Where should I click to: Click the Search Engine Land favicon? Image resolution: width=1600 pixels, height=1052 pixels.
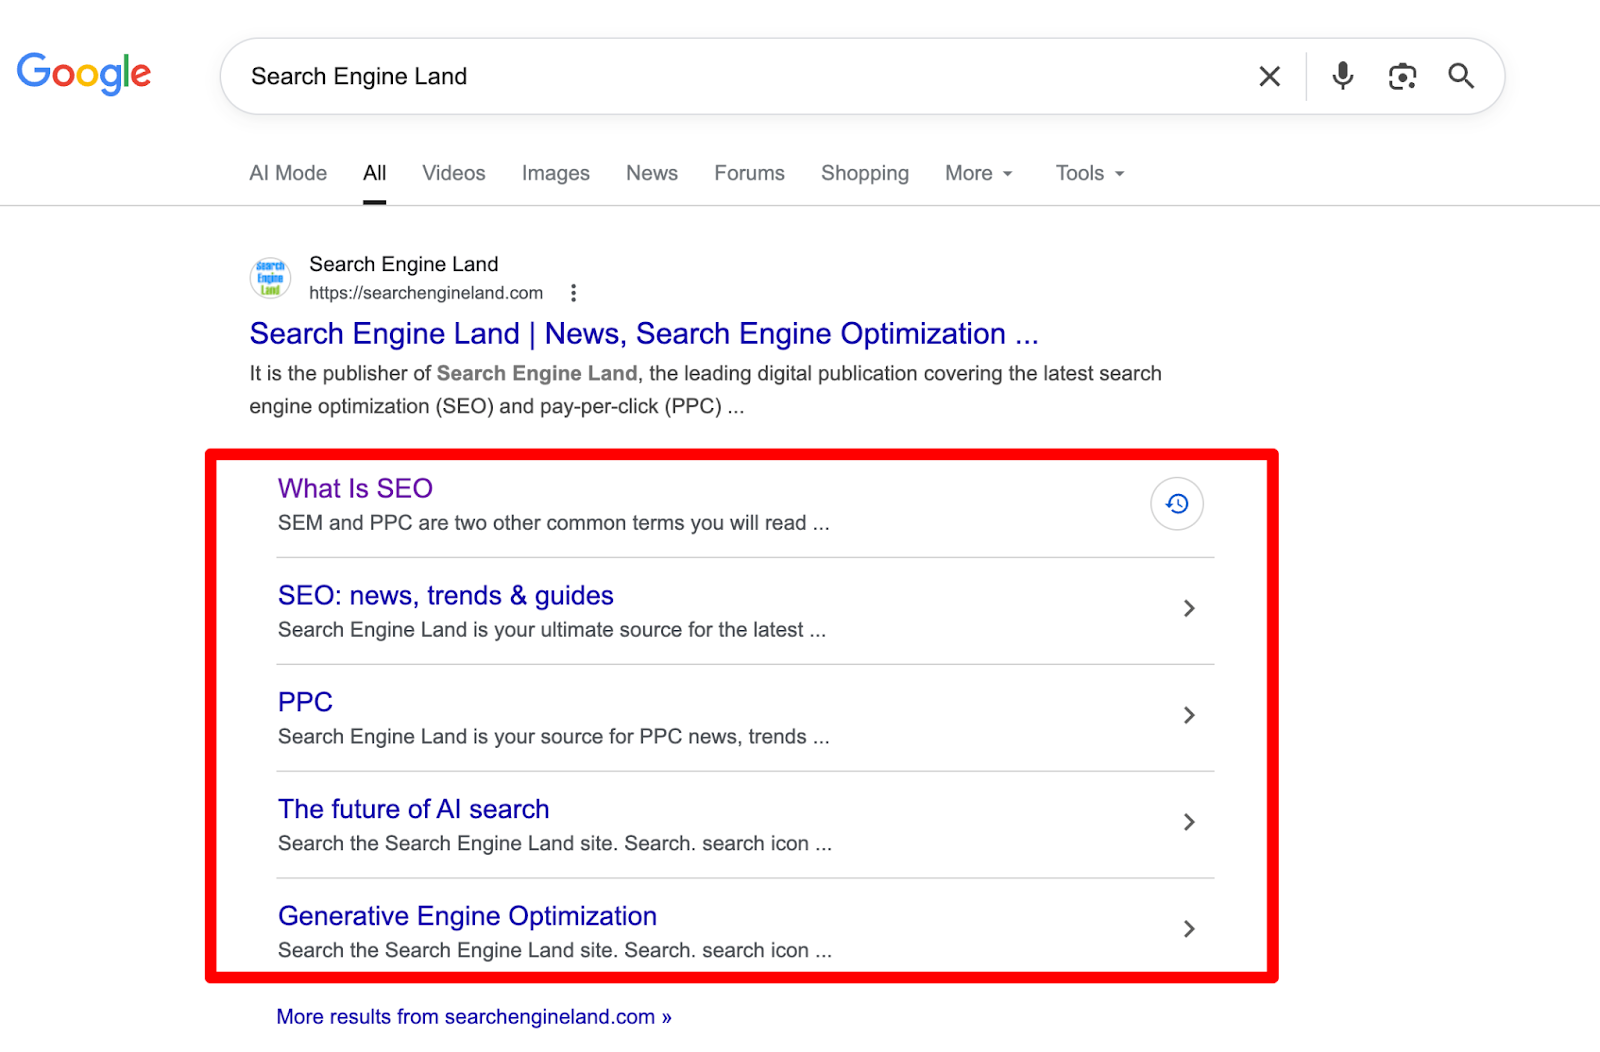[269, 277]
